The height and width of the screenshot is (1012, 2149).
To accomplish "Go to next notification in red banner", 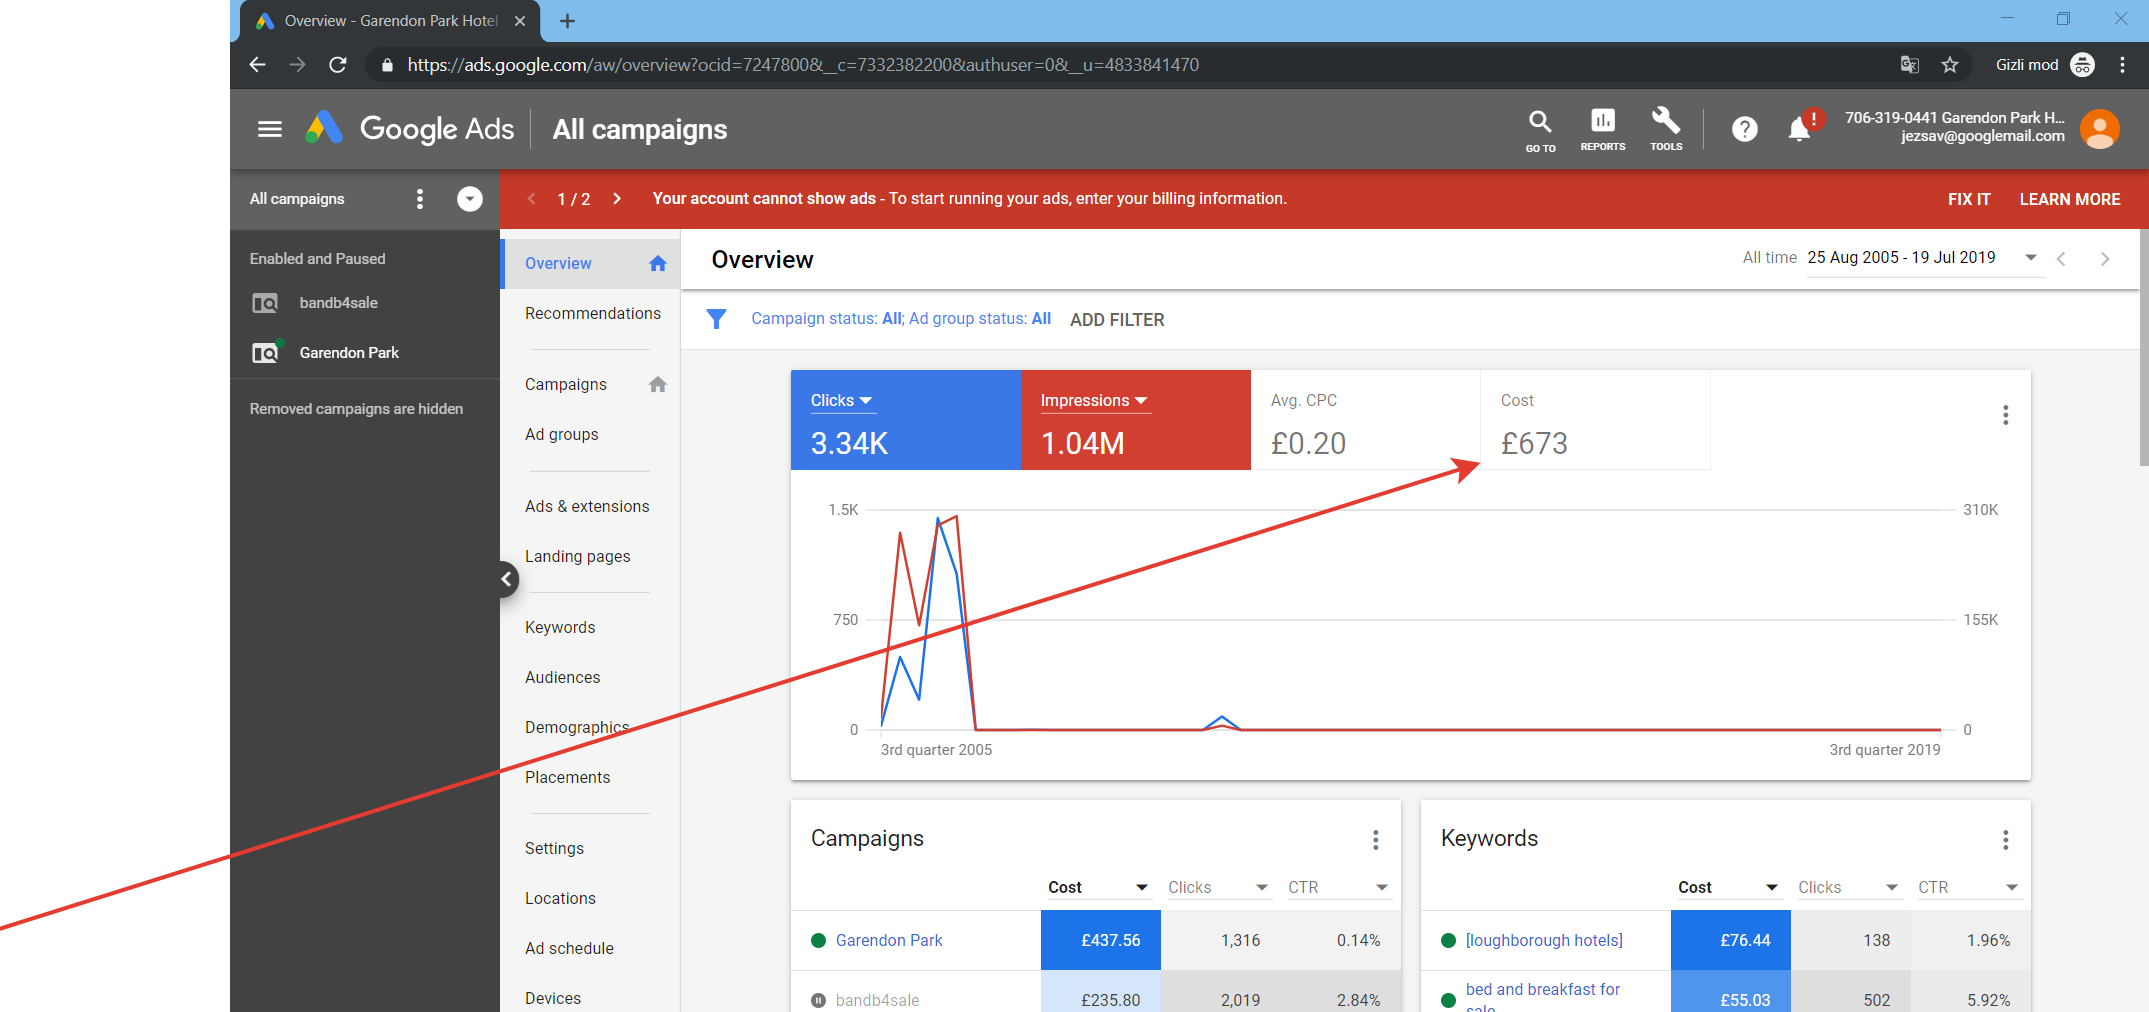I will [x=617, y=199].
